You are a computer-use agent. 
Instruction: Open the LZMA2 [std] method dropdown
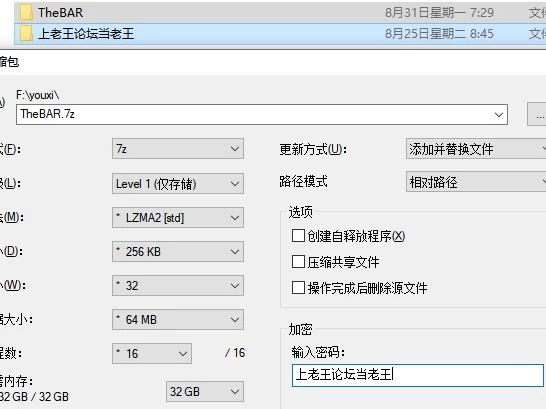[x=178, y=218]
